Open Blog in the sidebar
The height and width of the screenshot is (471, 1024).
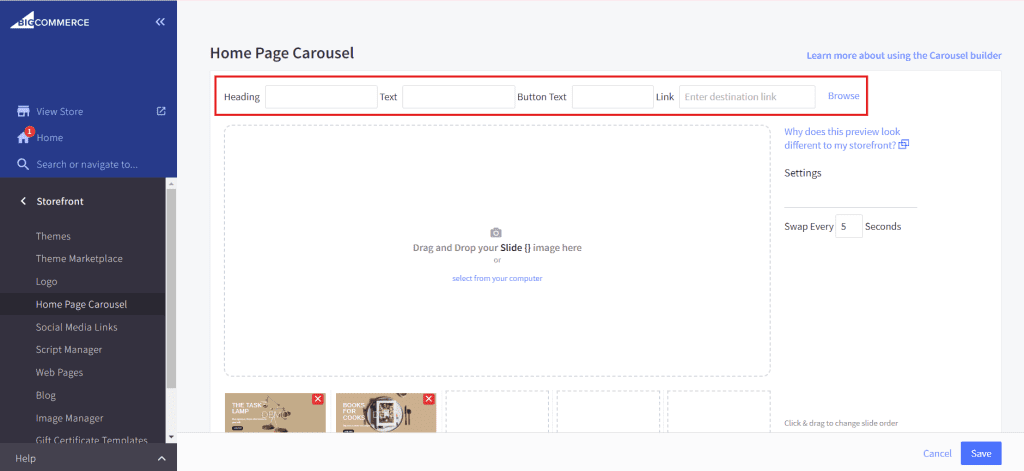pos(46,395)
